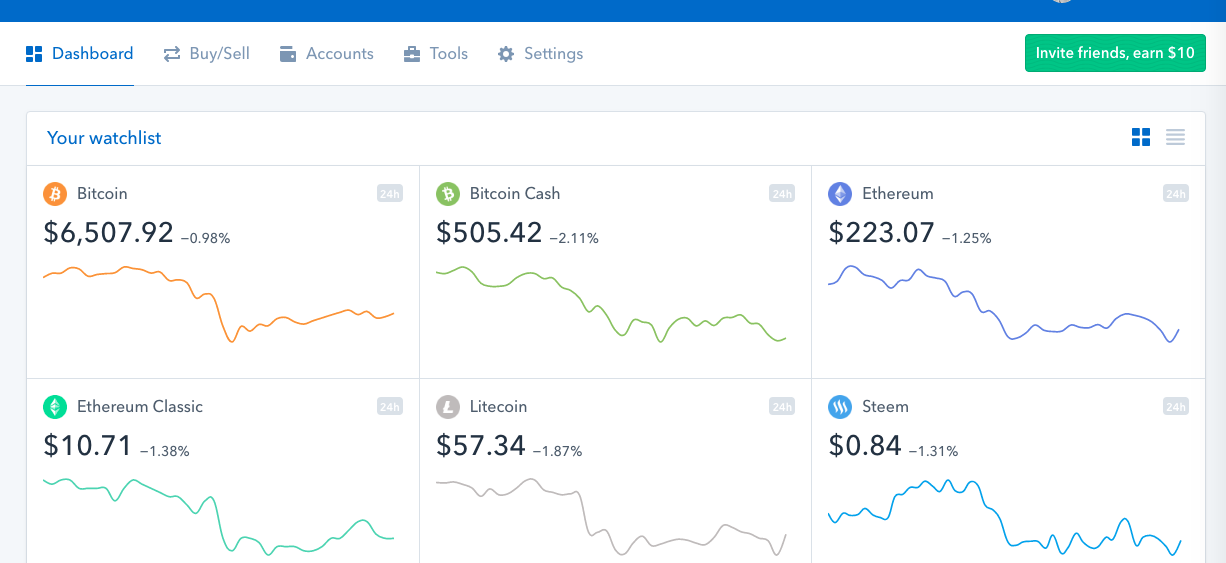Click the Bitcoin price $6,507.92
The height and width of the screenshot is (563, 1226).
point(109,233)
